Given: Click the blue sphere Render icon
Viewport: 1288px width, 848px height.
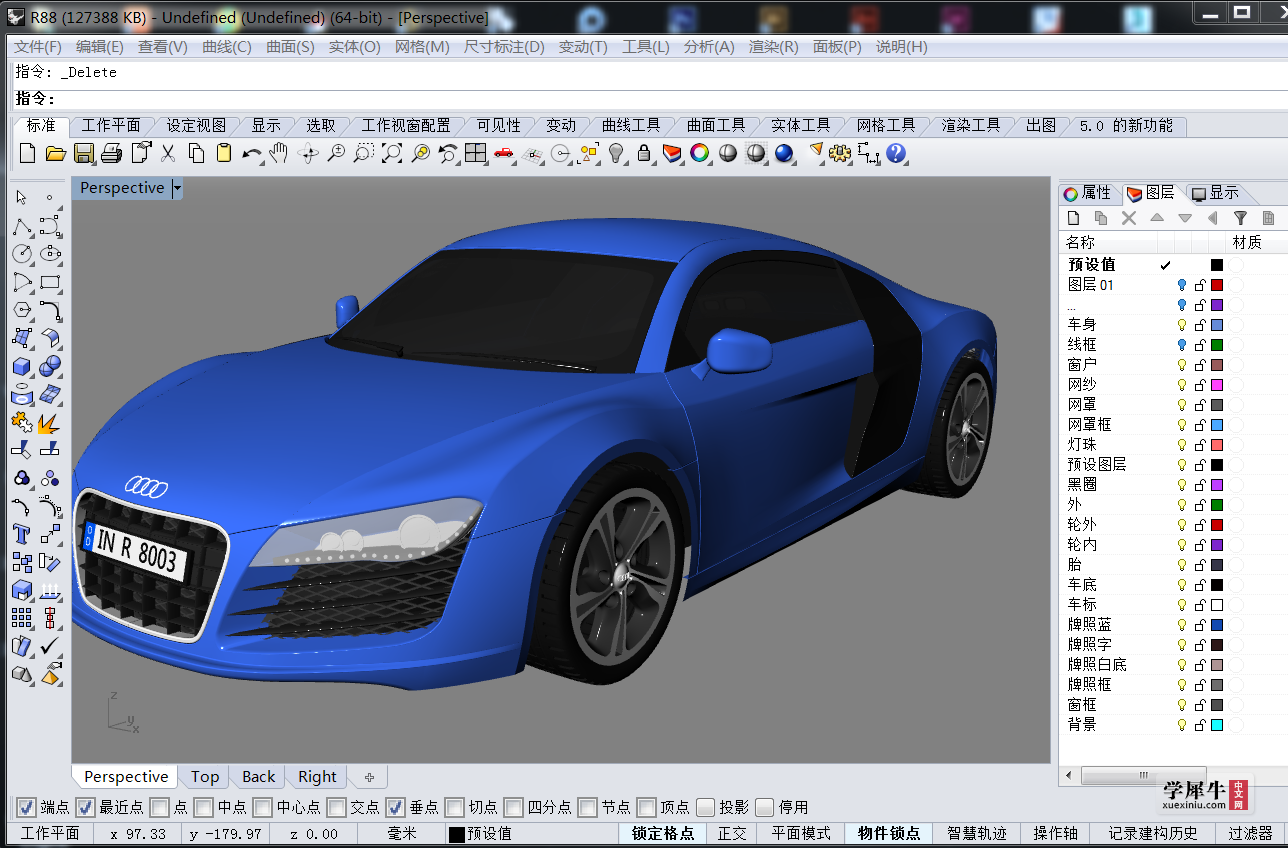Looking at the screenshot, I should click(x=784, y=153).
